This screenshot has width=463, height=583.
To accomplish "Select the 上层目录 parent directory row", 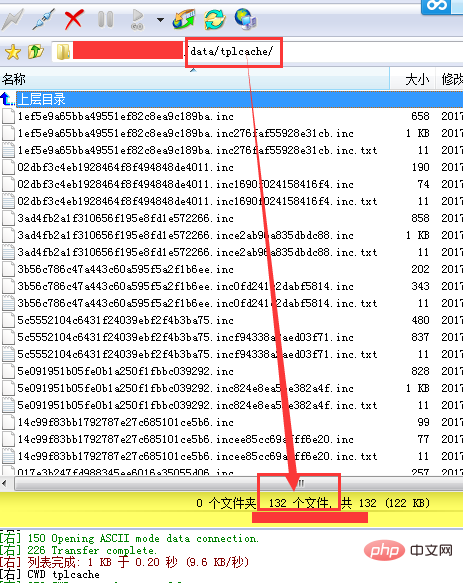I will (x=231, y=99).
